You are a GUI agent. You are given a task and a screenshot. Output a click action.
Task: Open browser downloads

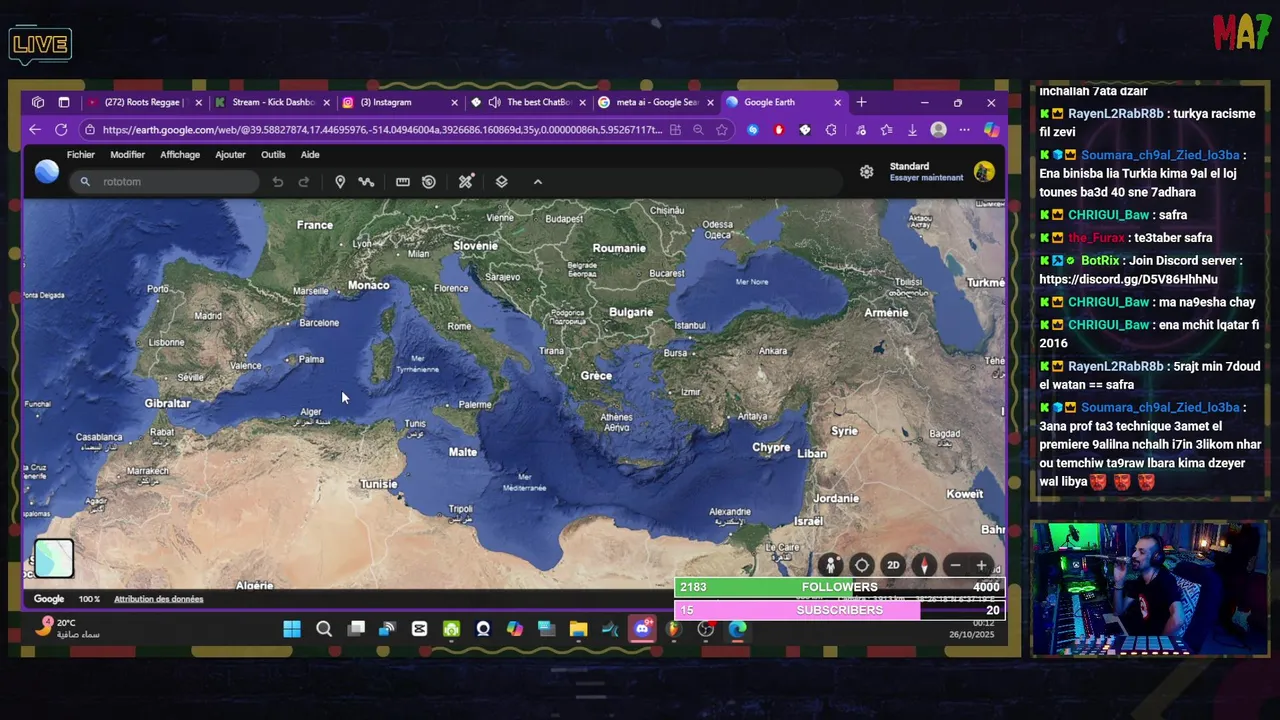(912, 130)
